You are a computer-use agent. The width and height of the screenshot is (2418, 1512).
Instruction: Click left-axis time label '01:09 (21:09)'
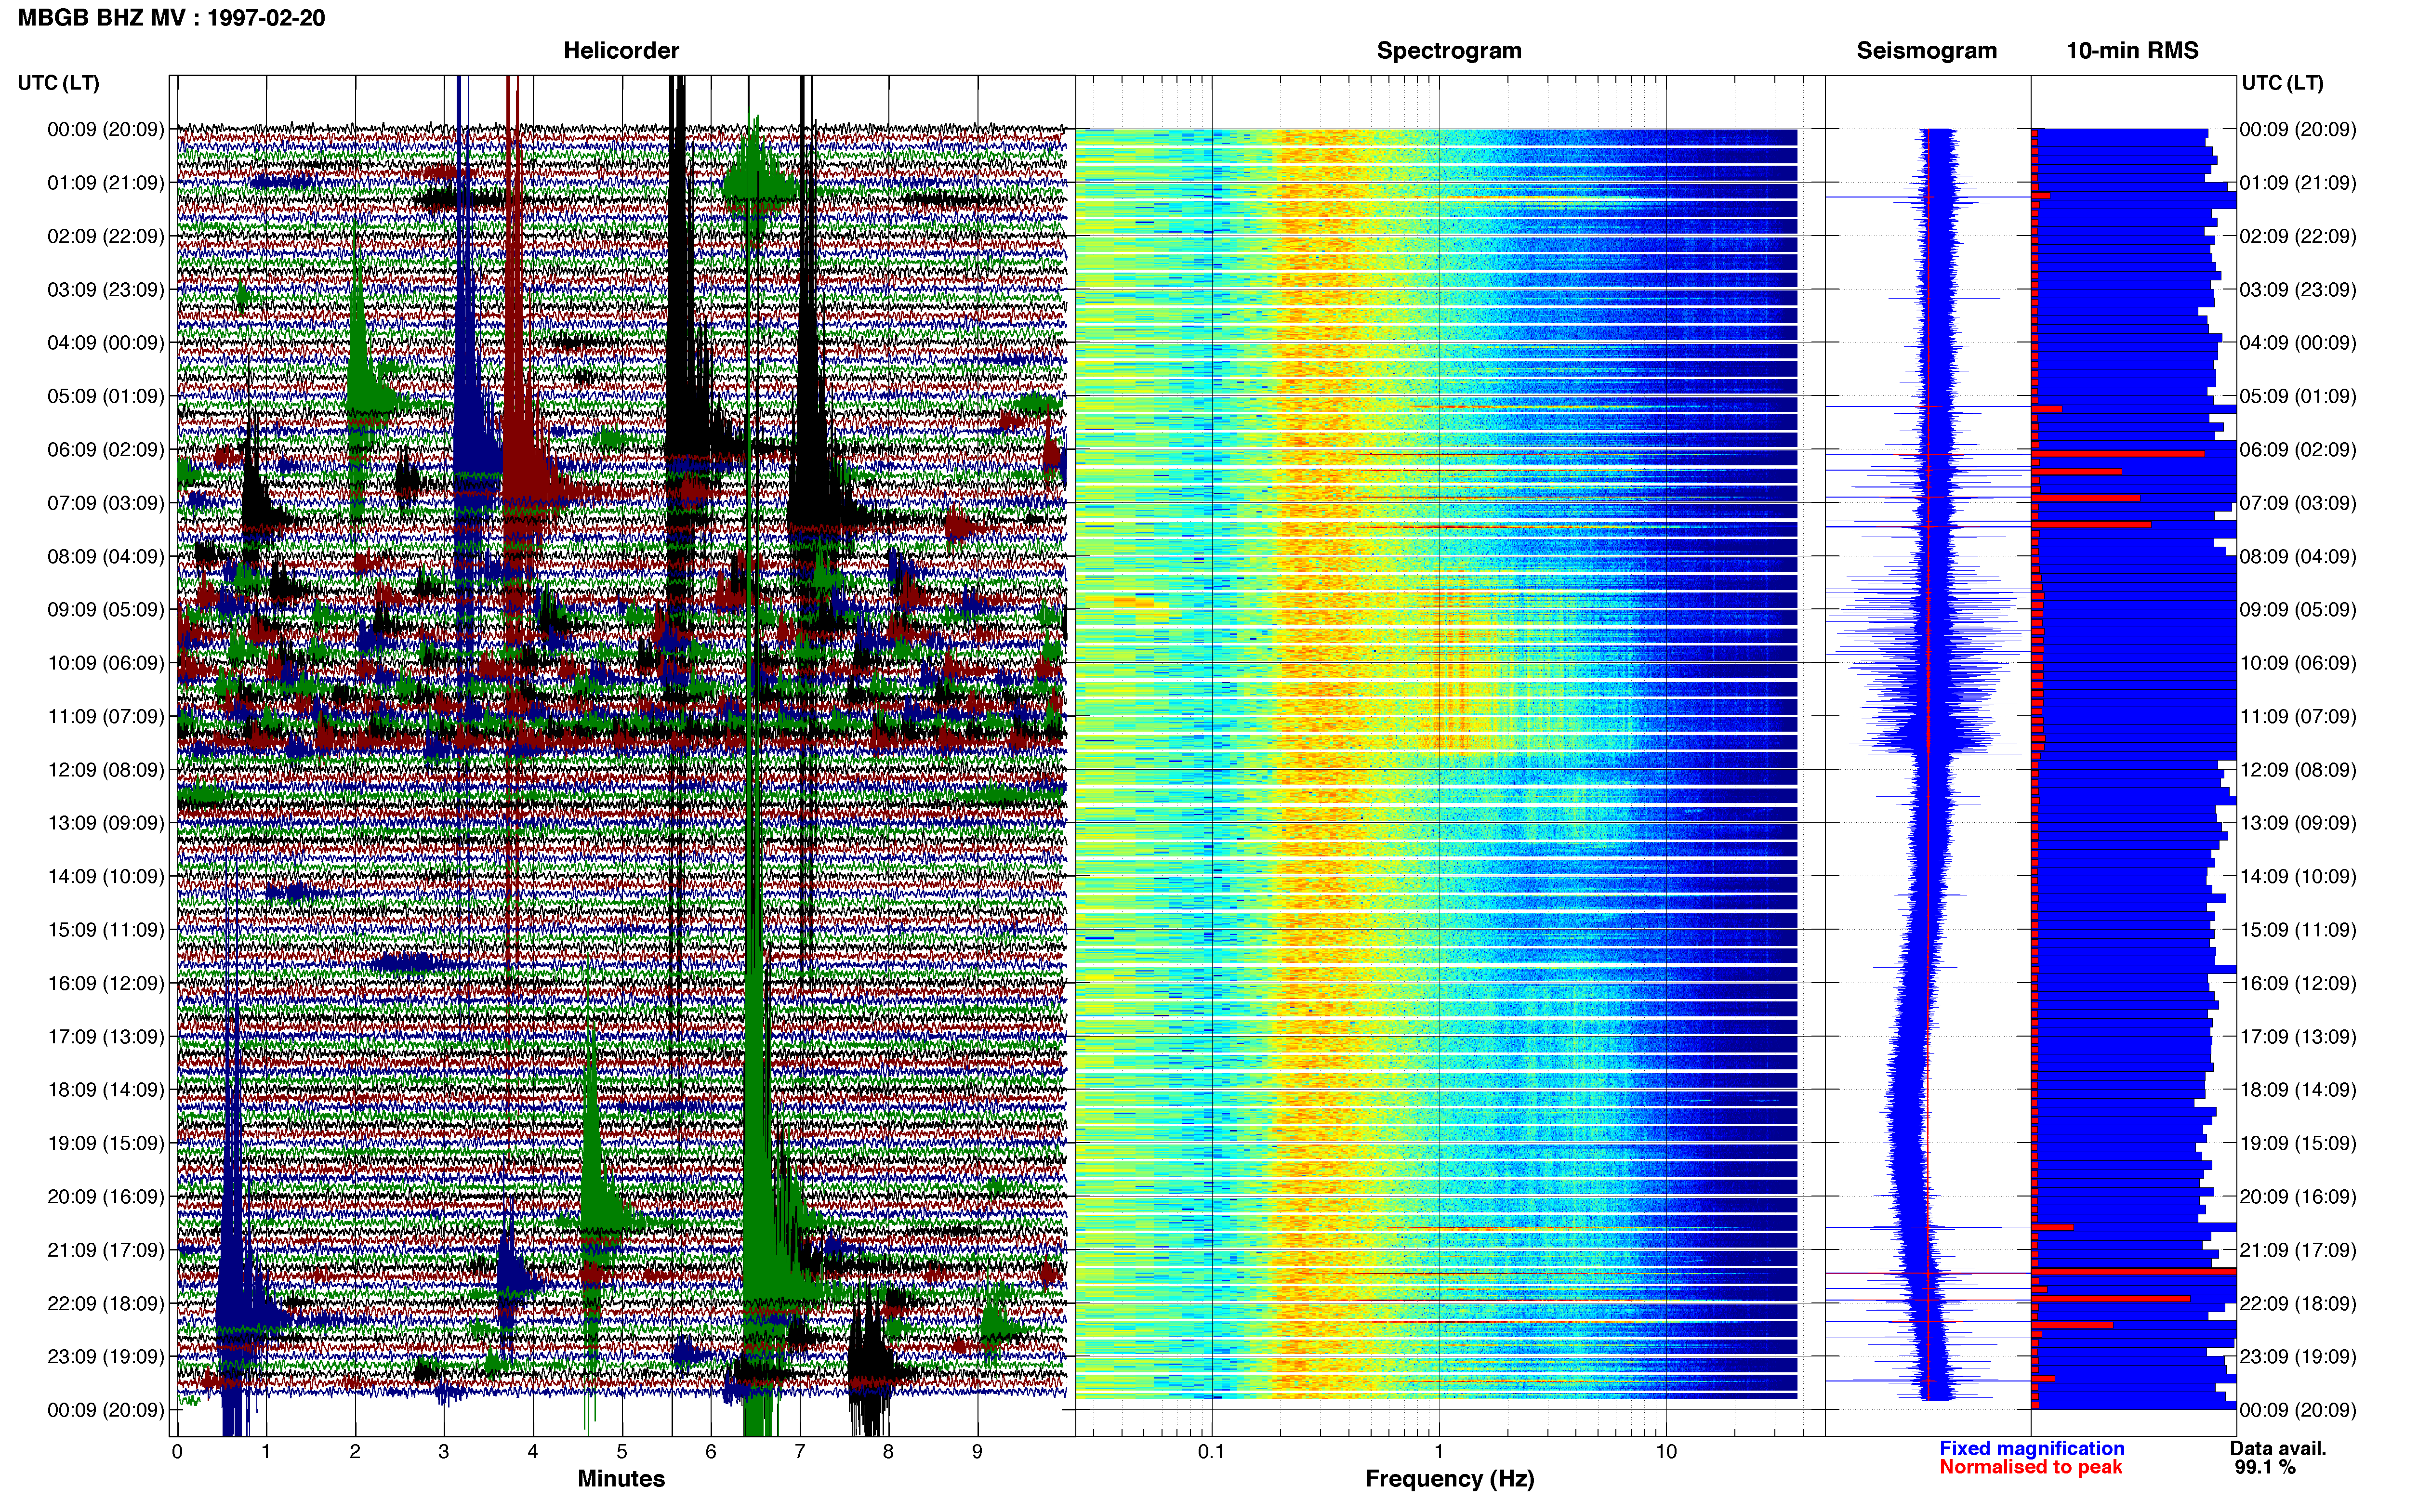(106, 183)
